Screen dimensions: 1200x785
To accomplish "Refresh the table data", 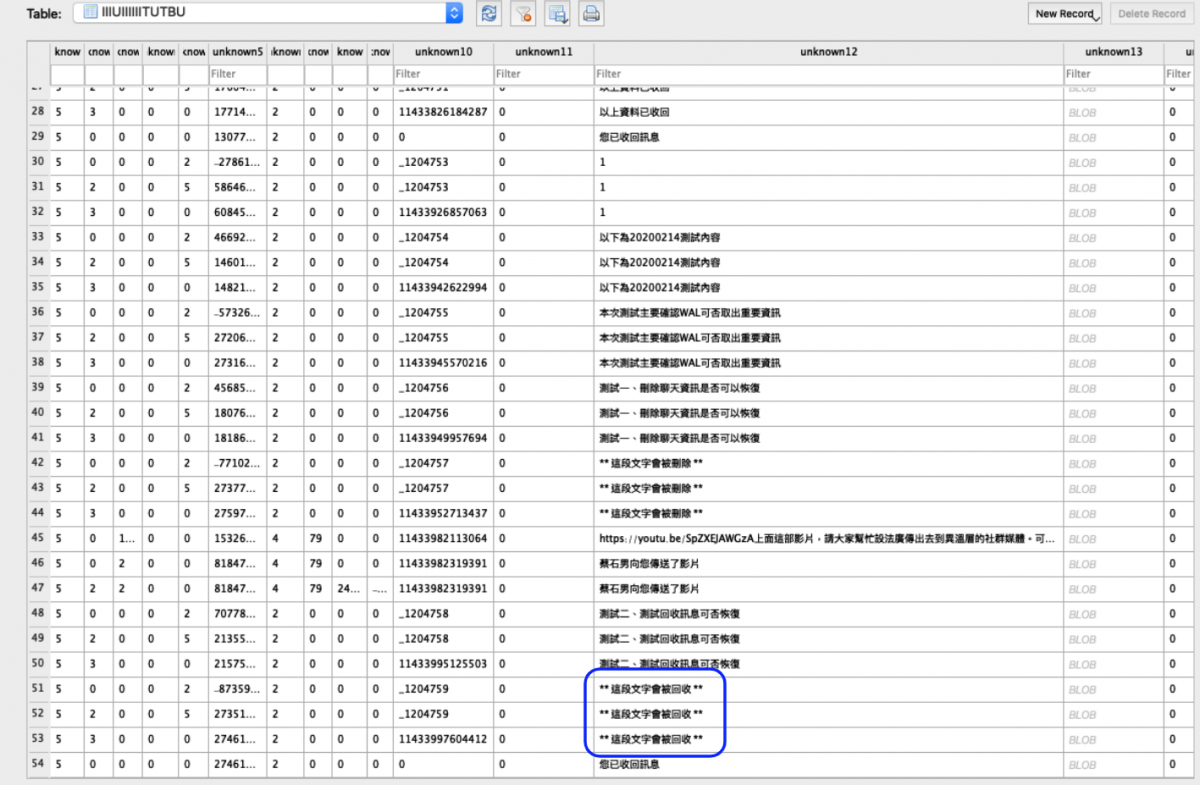I will (488, 13).
